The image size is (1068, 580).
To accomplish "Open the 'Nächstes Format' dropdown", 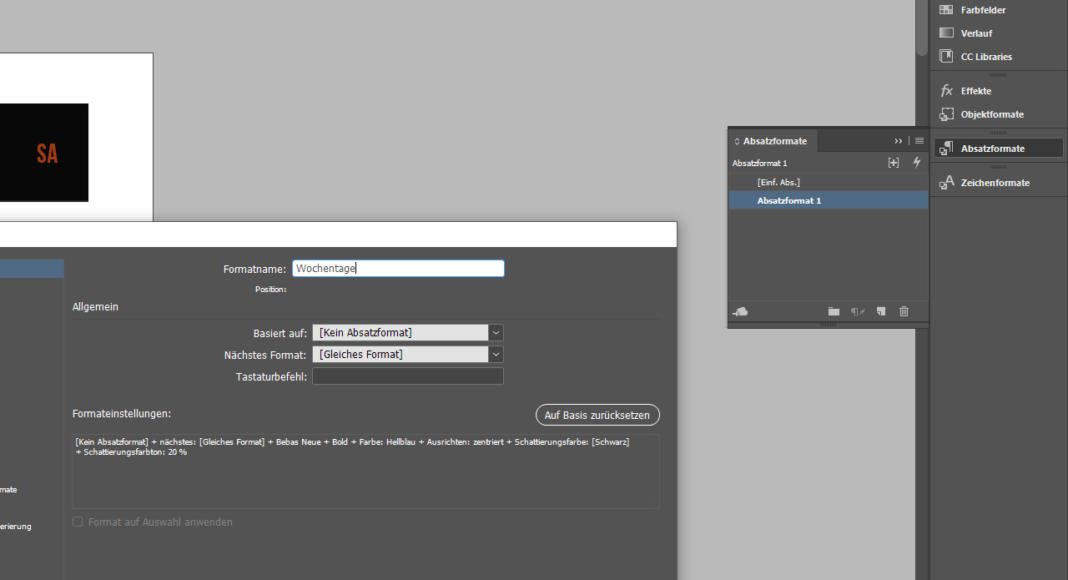I will coord(496,355).
